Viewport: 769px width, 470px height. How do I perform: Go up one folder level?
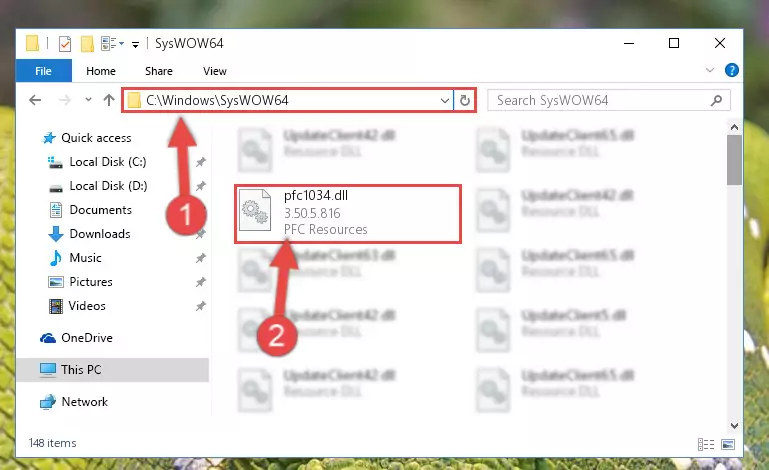109,100
